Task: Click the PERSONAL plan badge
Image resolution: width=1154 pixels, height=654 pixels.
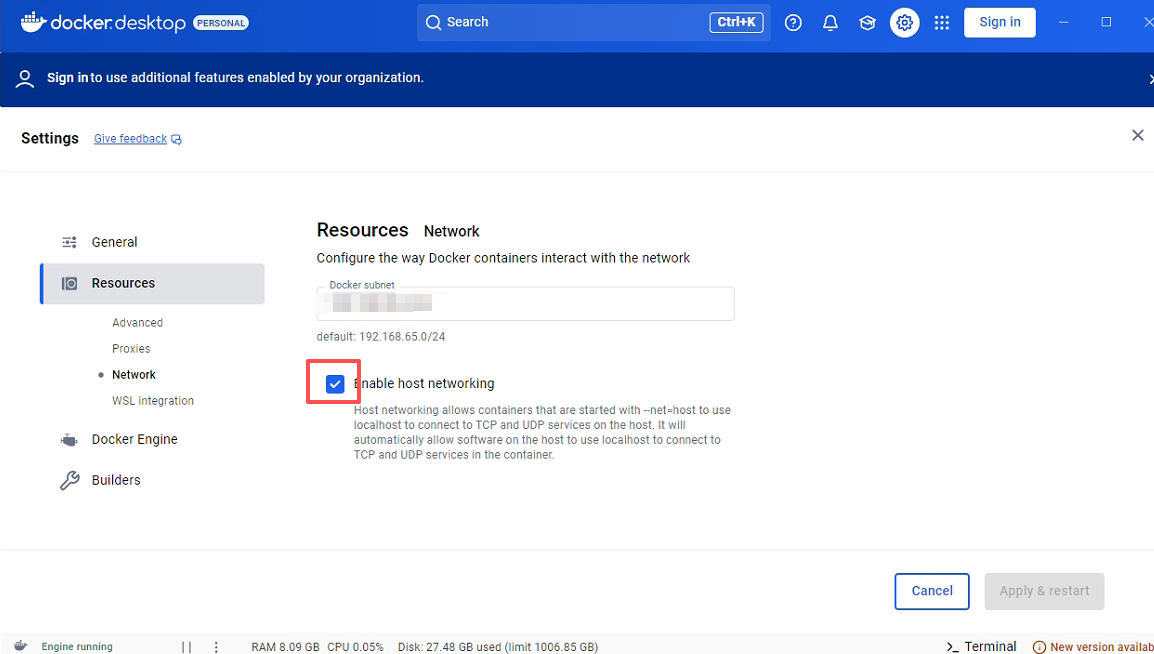Action: point(221,23)
